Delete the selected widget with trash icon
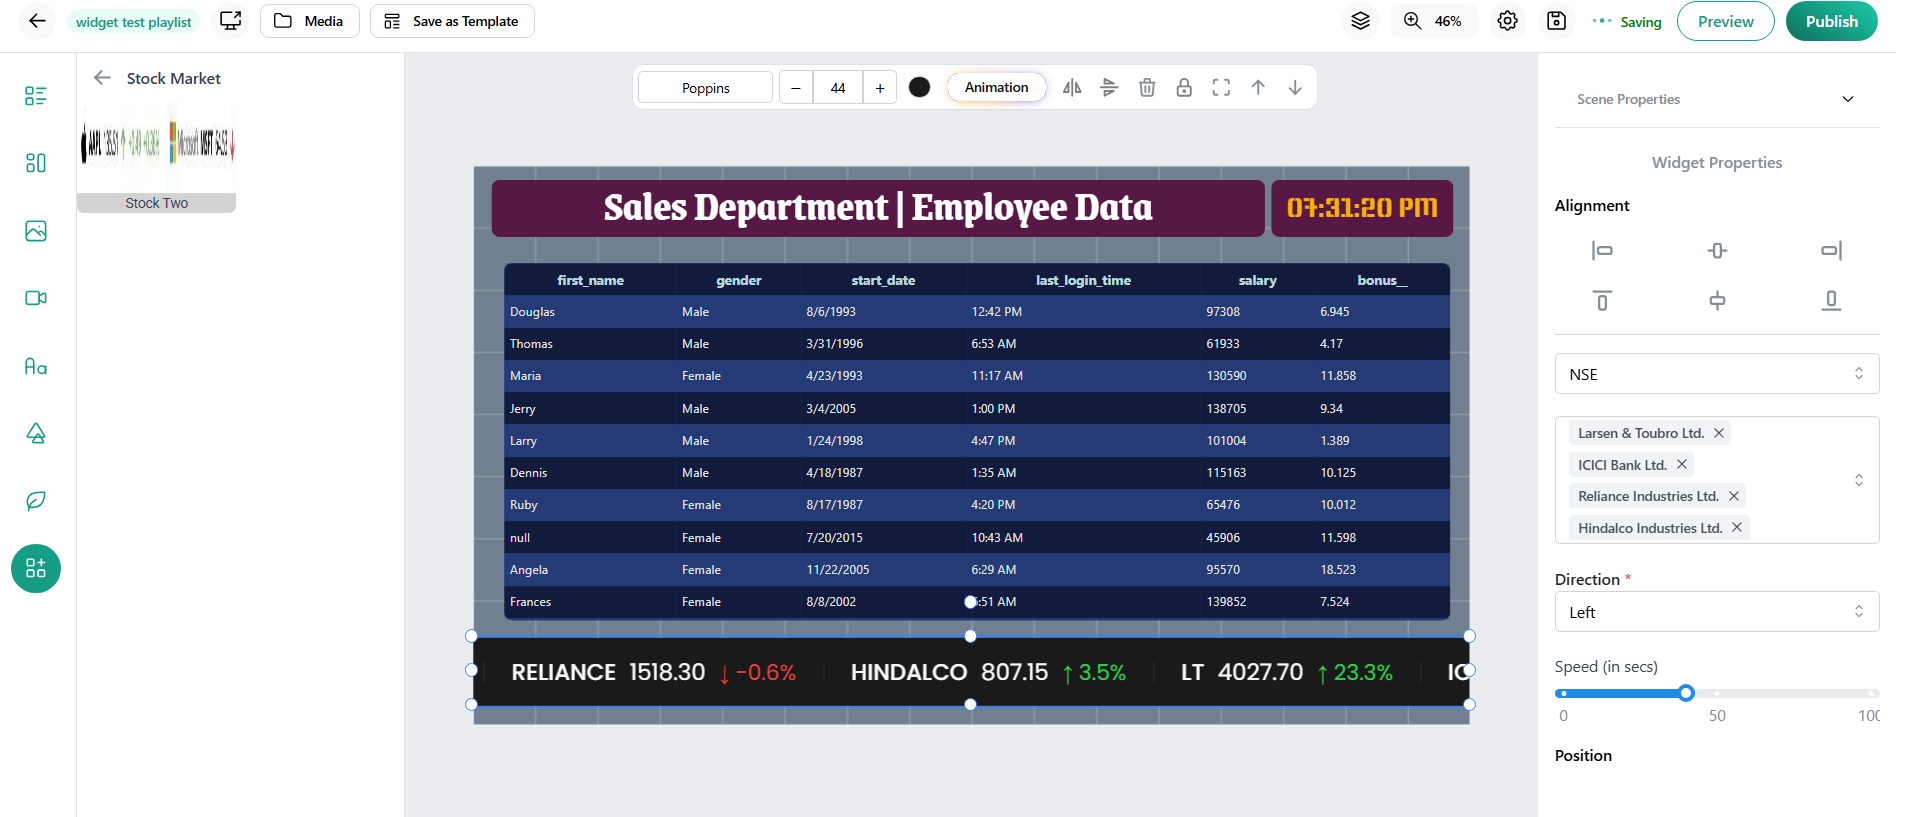1920x817 pixels. pyautogui.click(x=1147, y=88)
